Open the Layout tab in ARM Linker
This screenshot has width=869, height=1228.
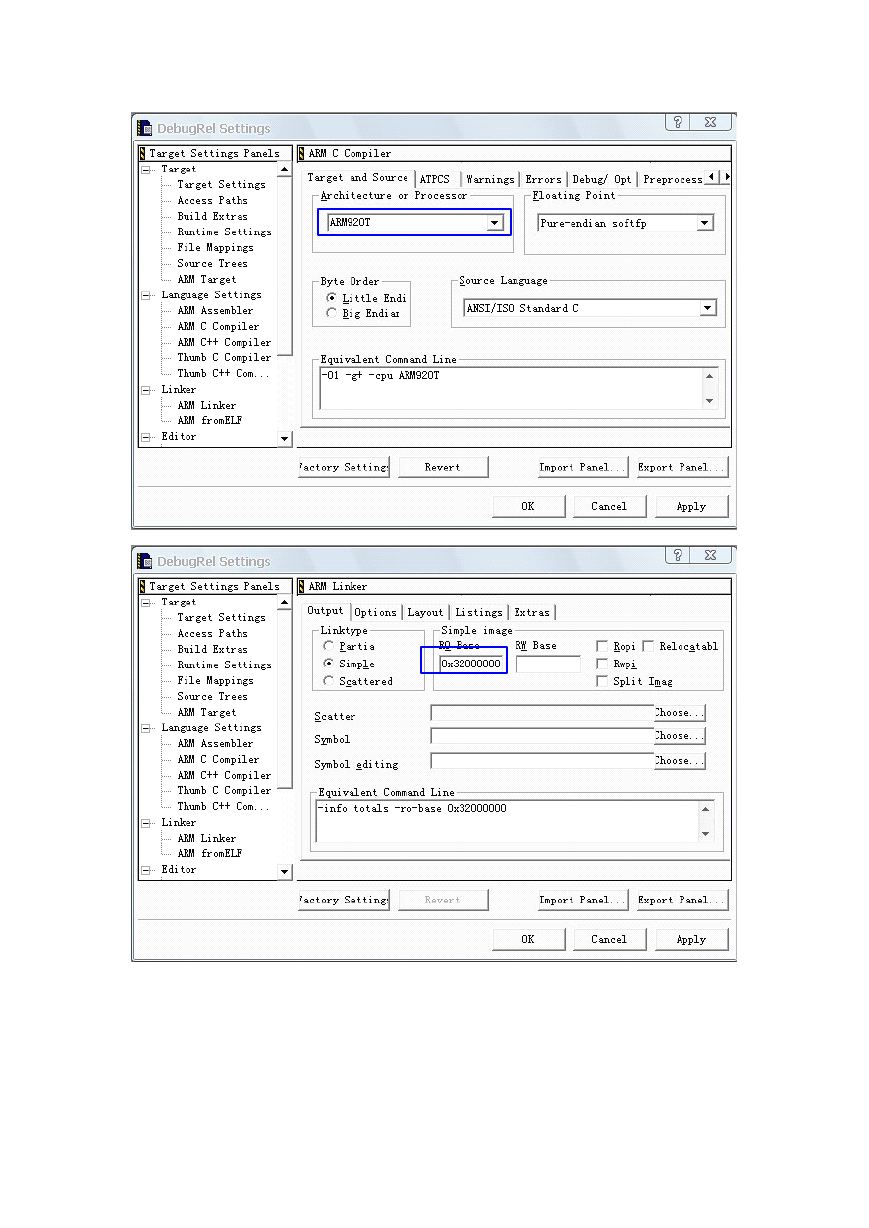[x=425, y=612]
